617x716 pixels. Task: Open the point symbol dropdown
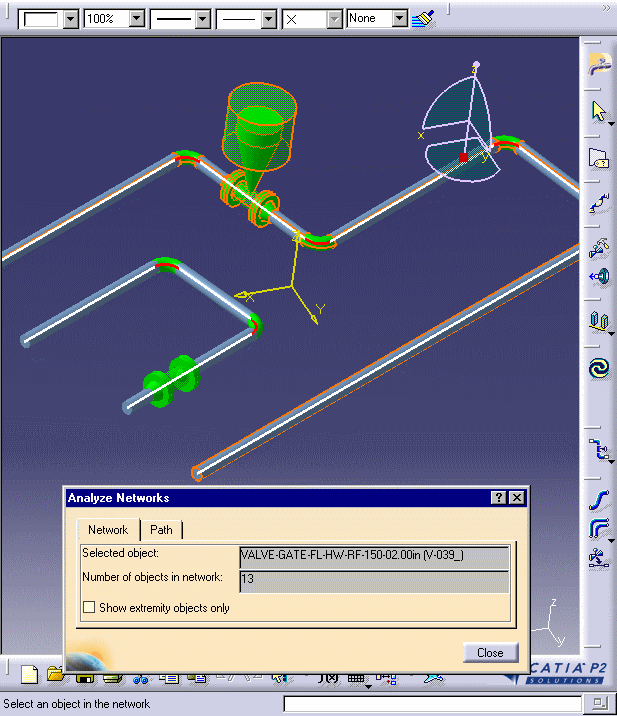pos(333,19)
